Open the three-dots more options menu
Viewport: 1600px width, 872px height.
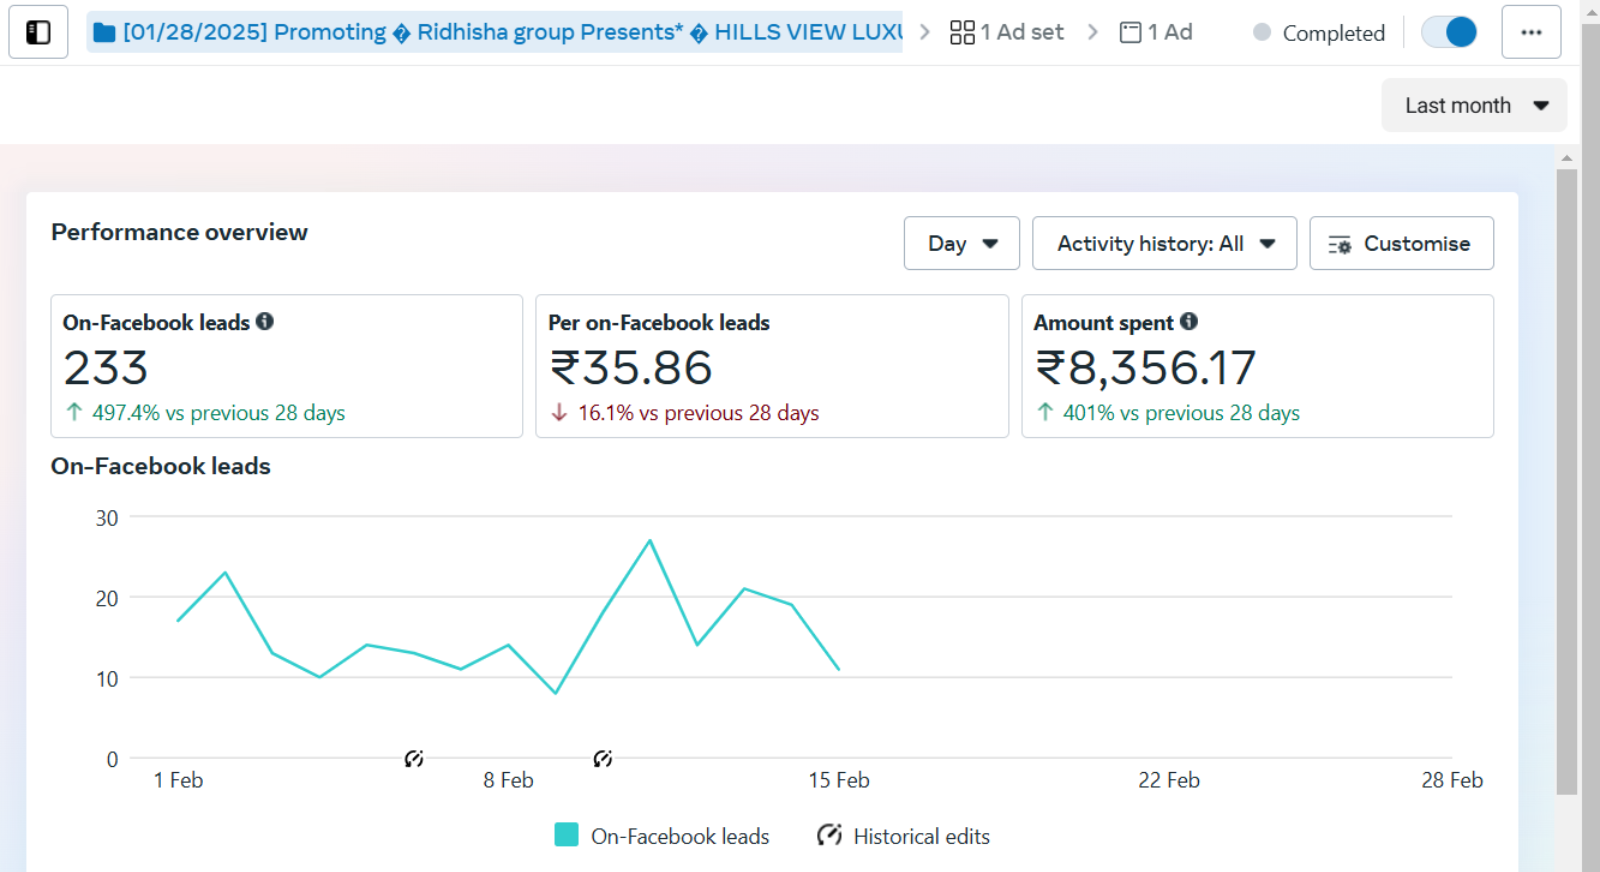(x=1530, y=32)
